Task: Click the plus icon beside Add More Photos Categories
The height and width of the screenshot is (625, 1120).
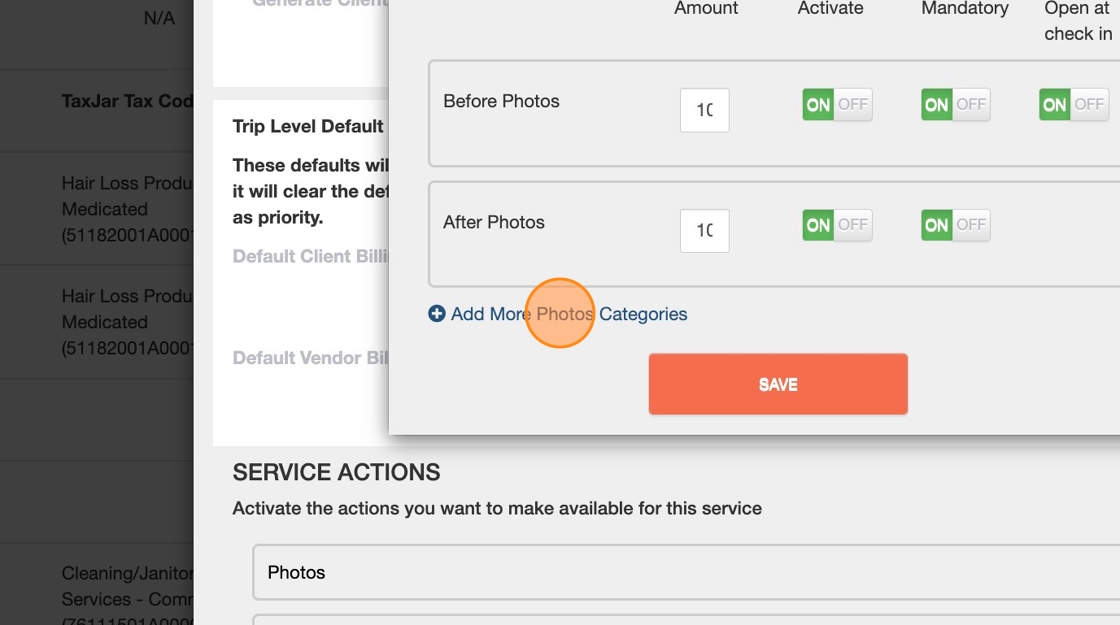Action: 437,314
